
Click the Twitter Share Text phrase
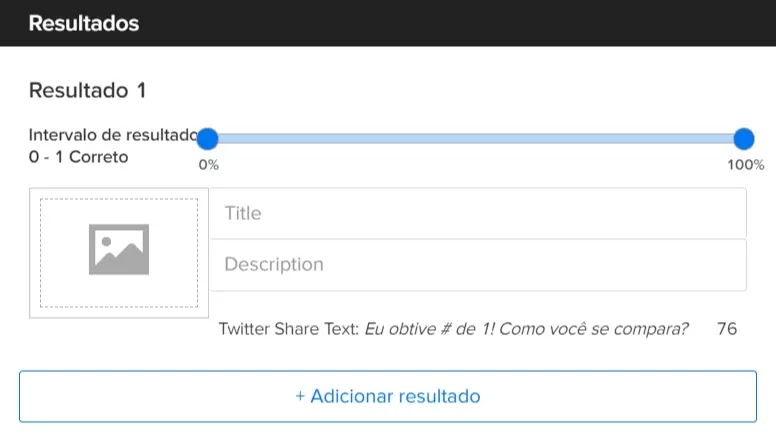(x=526, y=329)
